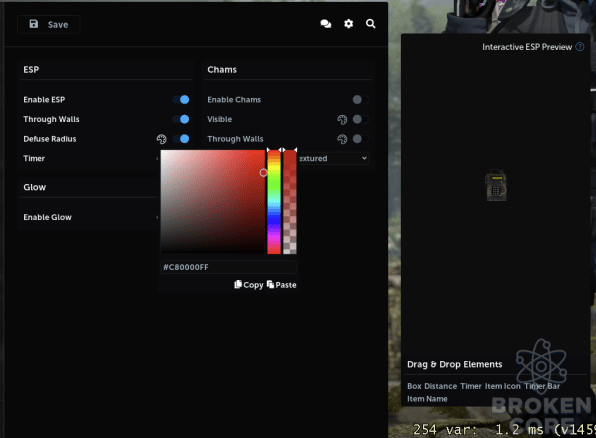This screenshot has width=596, height=438.
Task: Pick a shade in the saturation square
Action: [x=213, y=202]
